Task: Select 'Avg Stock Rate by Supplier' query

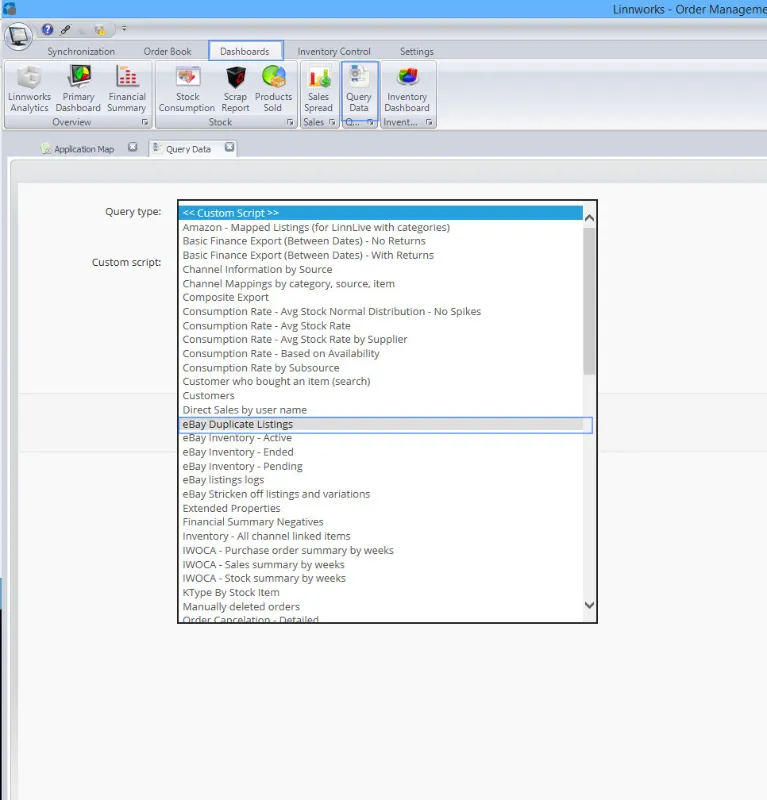Action: tap(381, 339)
